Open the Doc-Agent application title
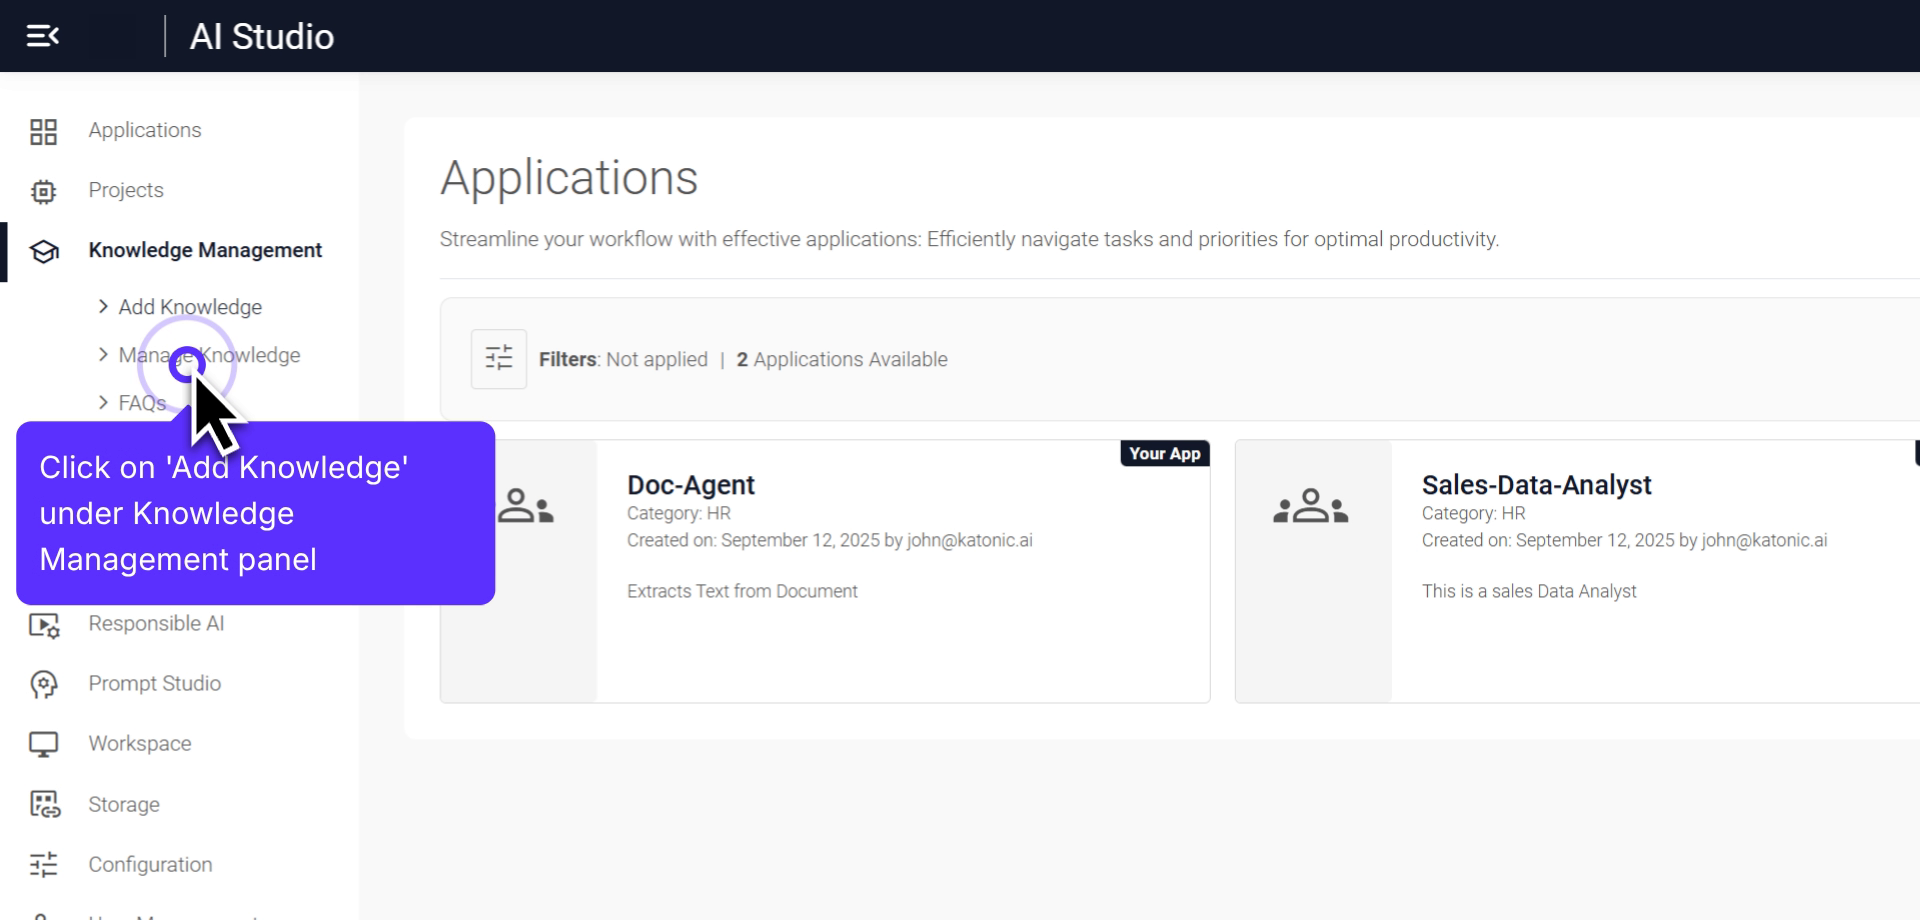Viewport: 1920px width, 920px height. (x=690, y=485)
